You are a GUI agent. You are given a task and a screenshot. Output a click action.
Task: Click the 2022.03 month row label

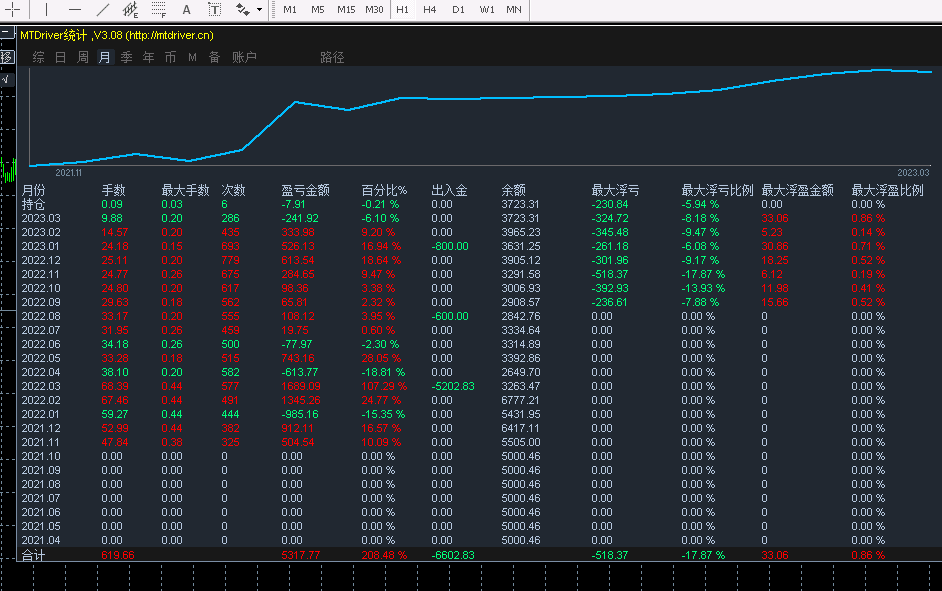click(41, 386)
